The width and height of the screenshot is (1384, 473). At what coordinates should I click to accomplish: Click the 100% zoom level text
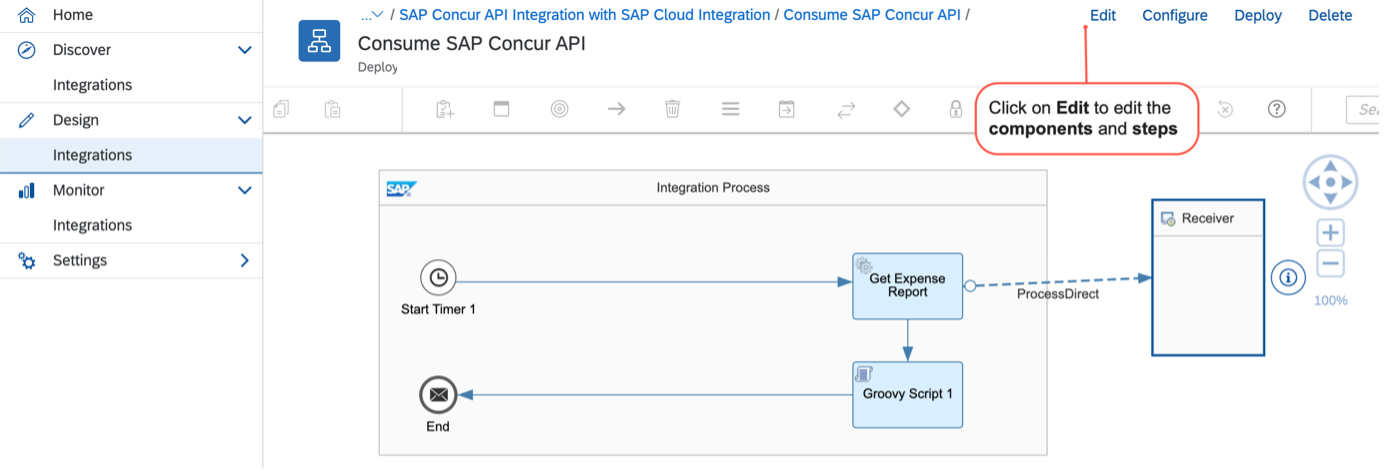(1330, 300)
